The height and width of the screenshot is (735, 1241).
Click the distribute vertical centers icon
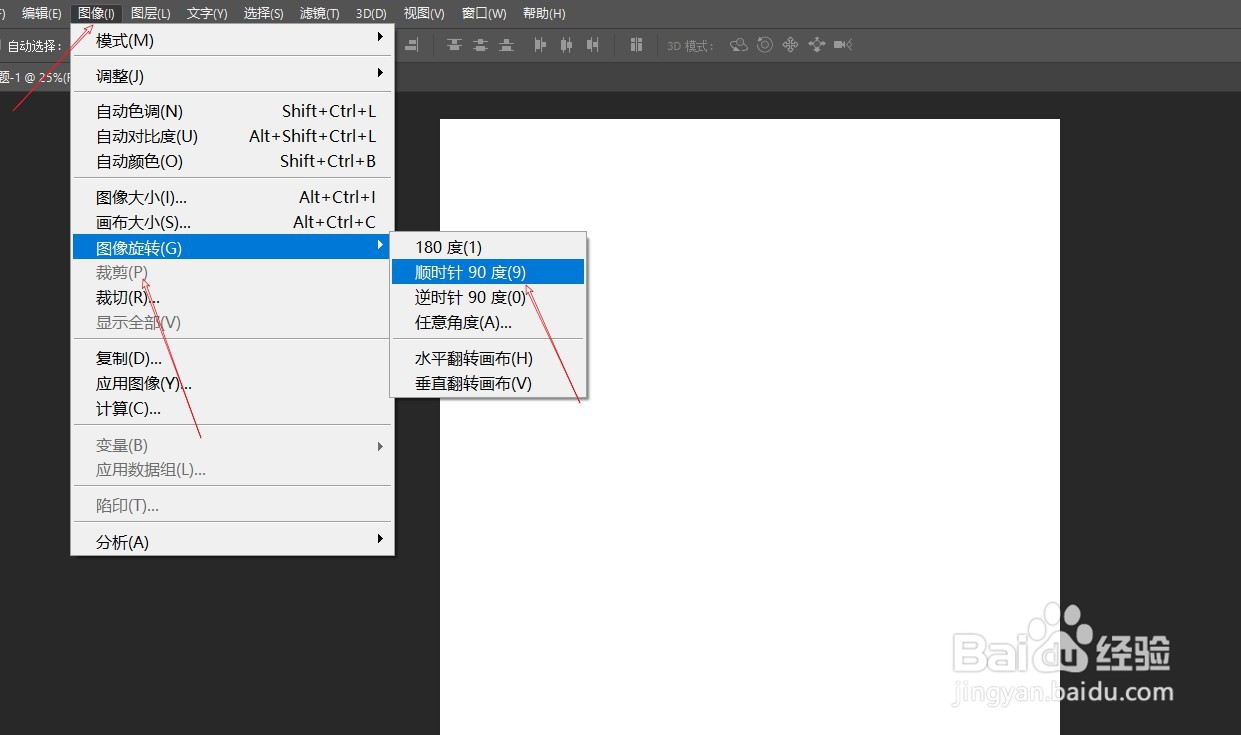[481, 45]
